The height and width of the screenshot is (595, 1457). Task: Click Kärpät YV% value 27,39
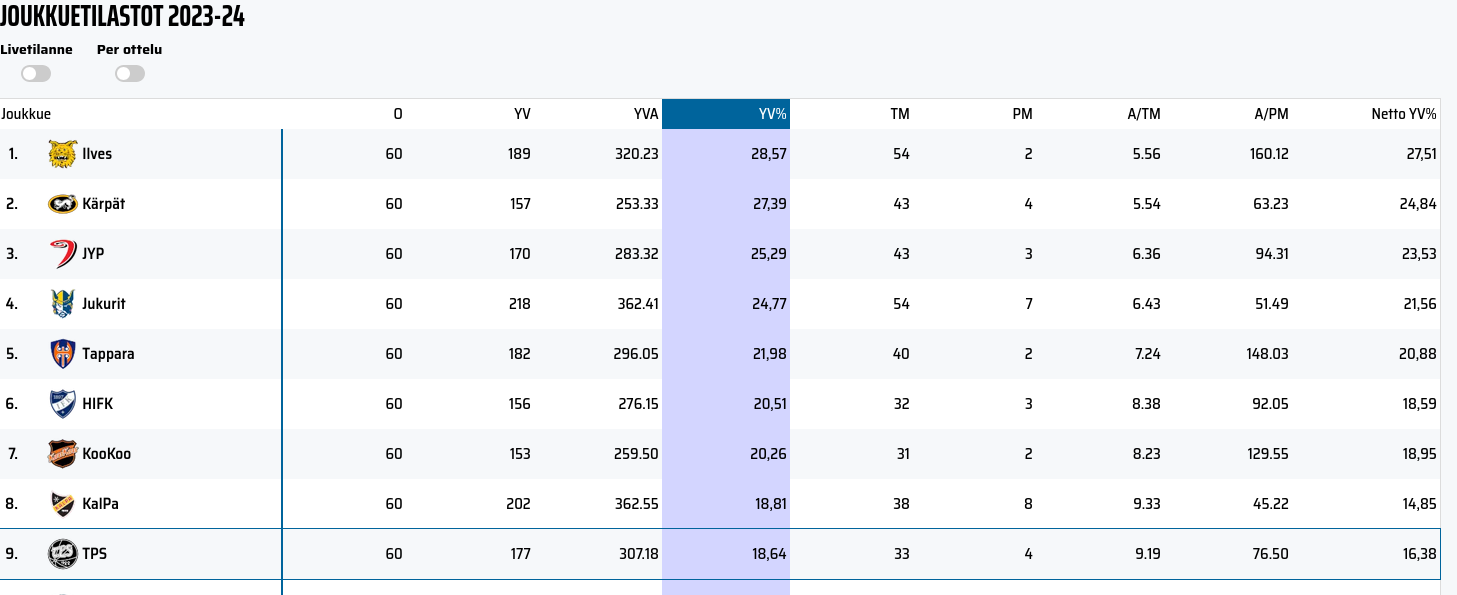(x=770, y=204)
